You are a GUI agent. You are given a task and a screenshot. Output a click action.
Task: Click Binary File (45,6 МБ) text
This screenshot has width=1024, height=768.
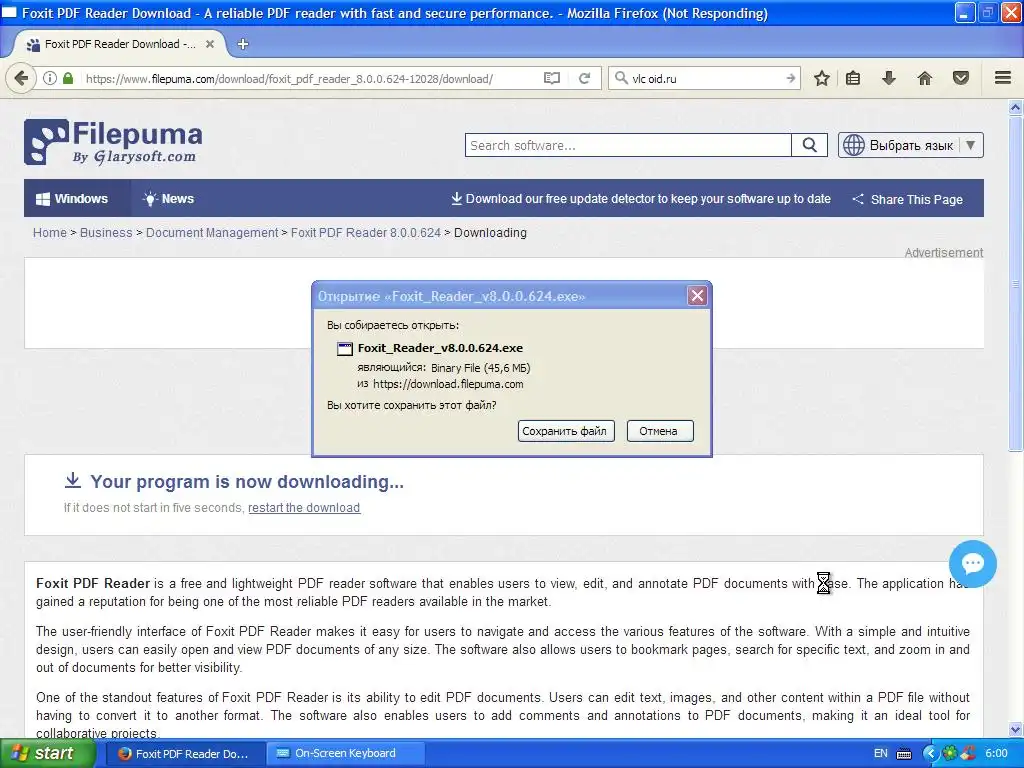click(481, 368)
